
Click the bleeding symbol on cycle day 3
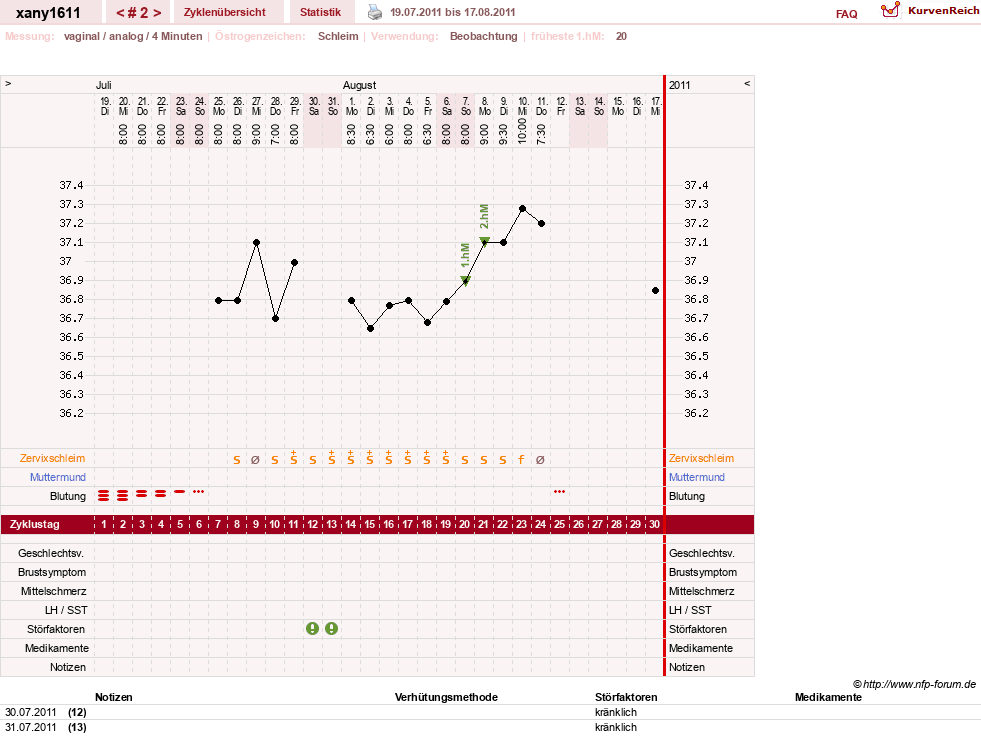point(142,494)
